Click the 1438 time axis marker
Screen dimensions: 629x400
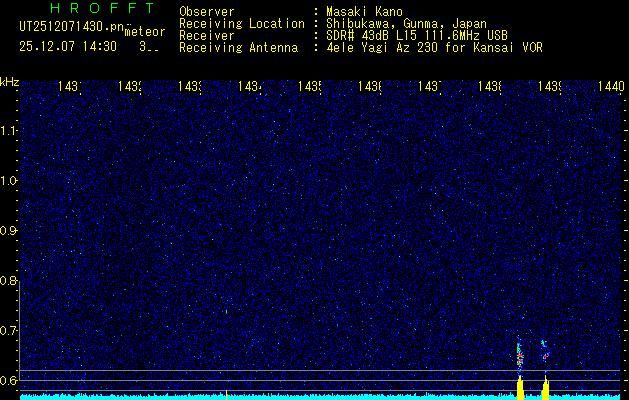490,86
